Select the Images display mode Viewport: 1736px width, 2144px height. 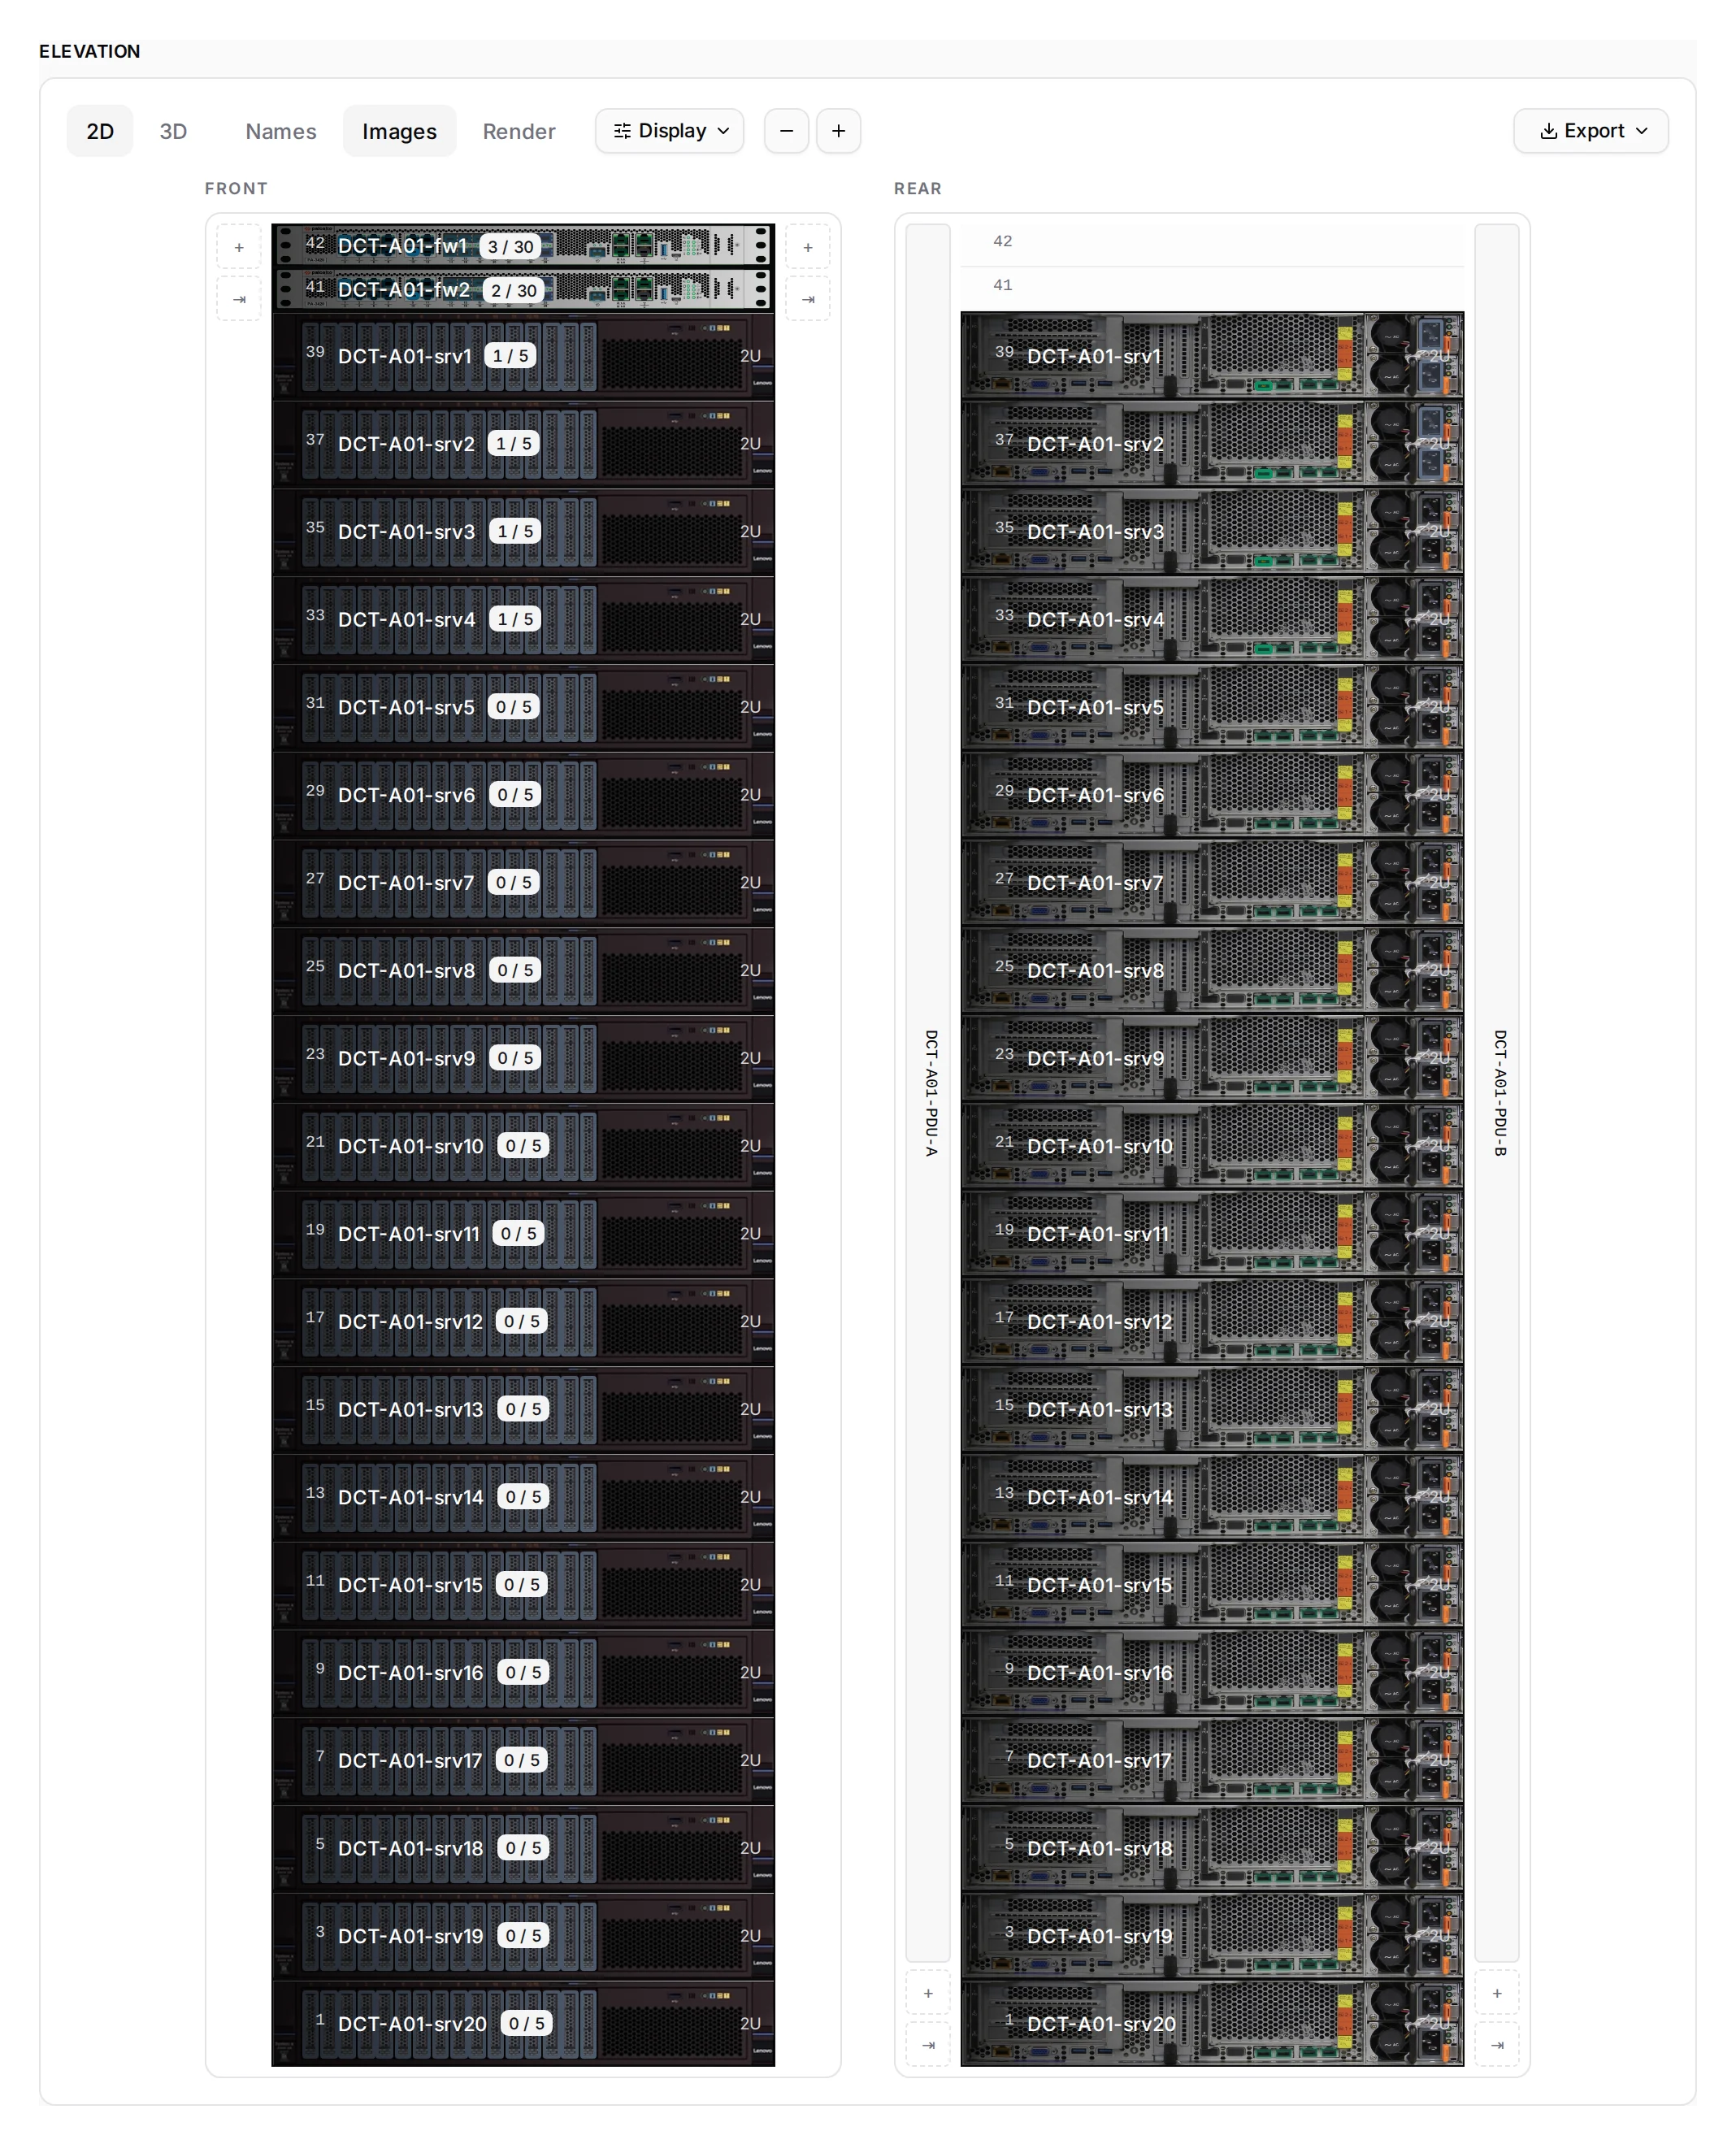[399, 131]
